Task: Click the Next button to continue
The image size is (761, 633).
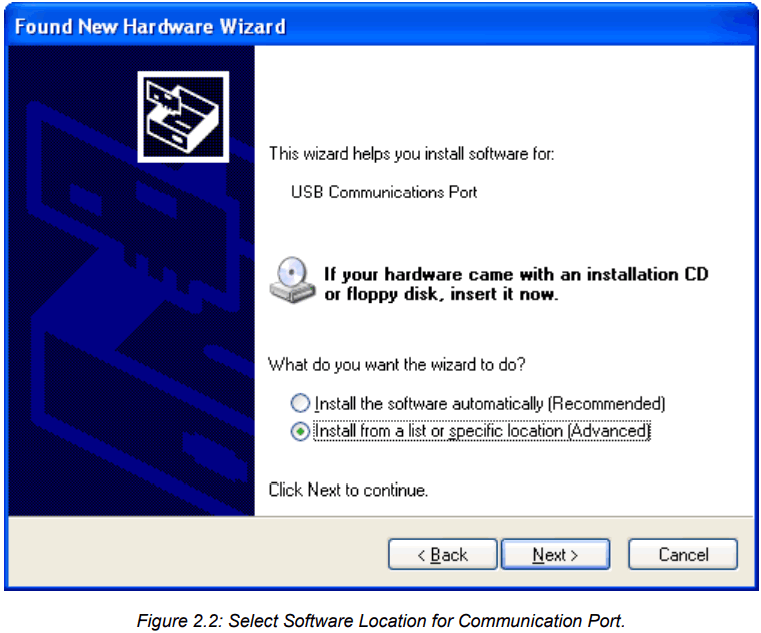Action: 555,554
